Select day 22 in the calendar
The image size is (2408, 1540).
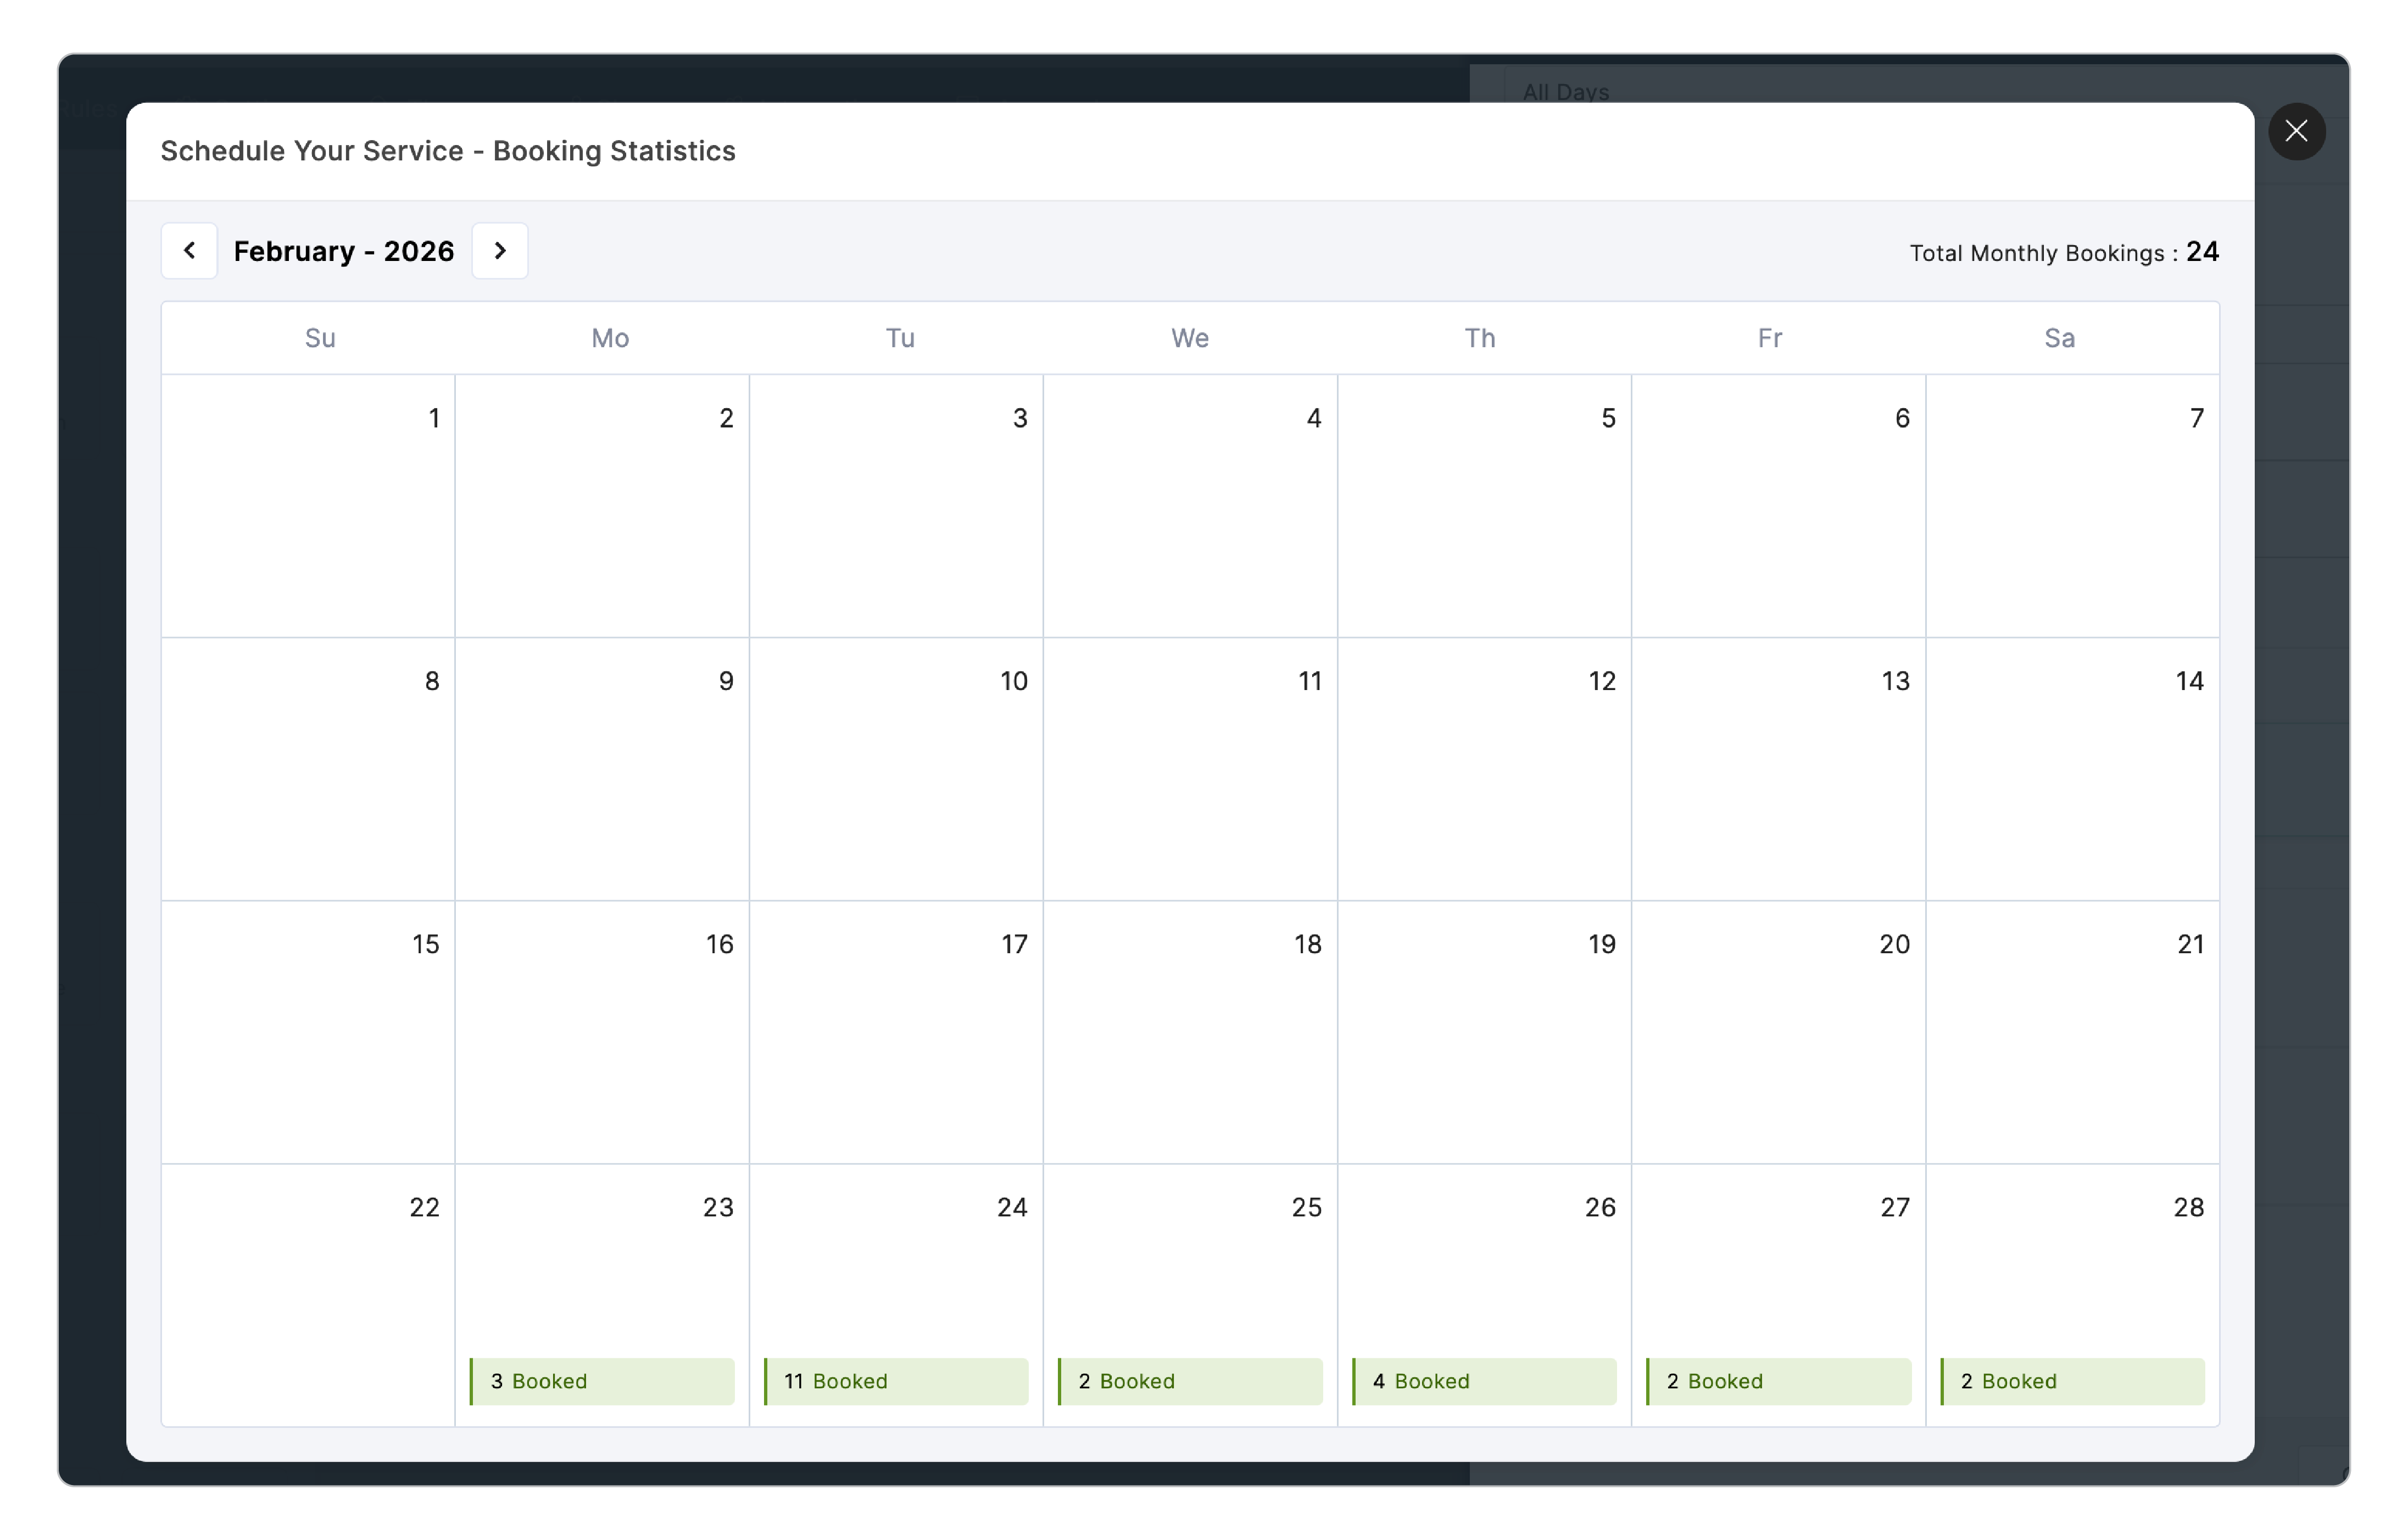(308, 1295)
